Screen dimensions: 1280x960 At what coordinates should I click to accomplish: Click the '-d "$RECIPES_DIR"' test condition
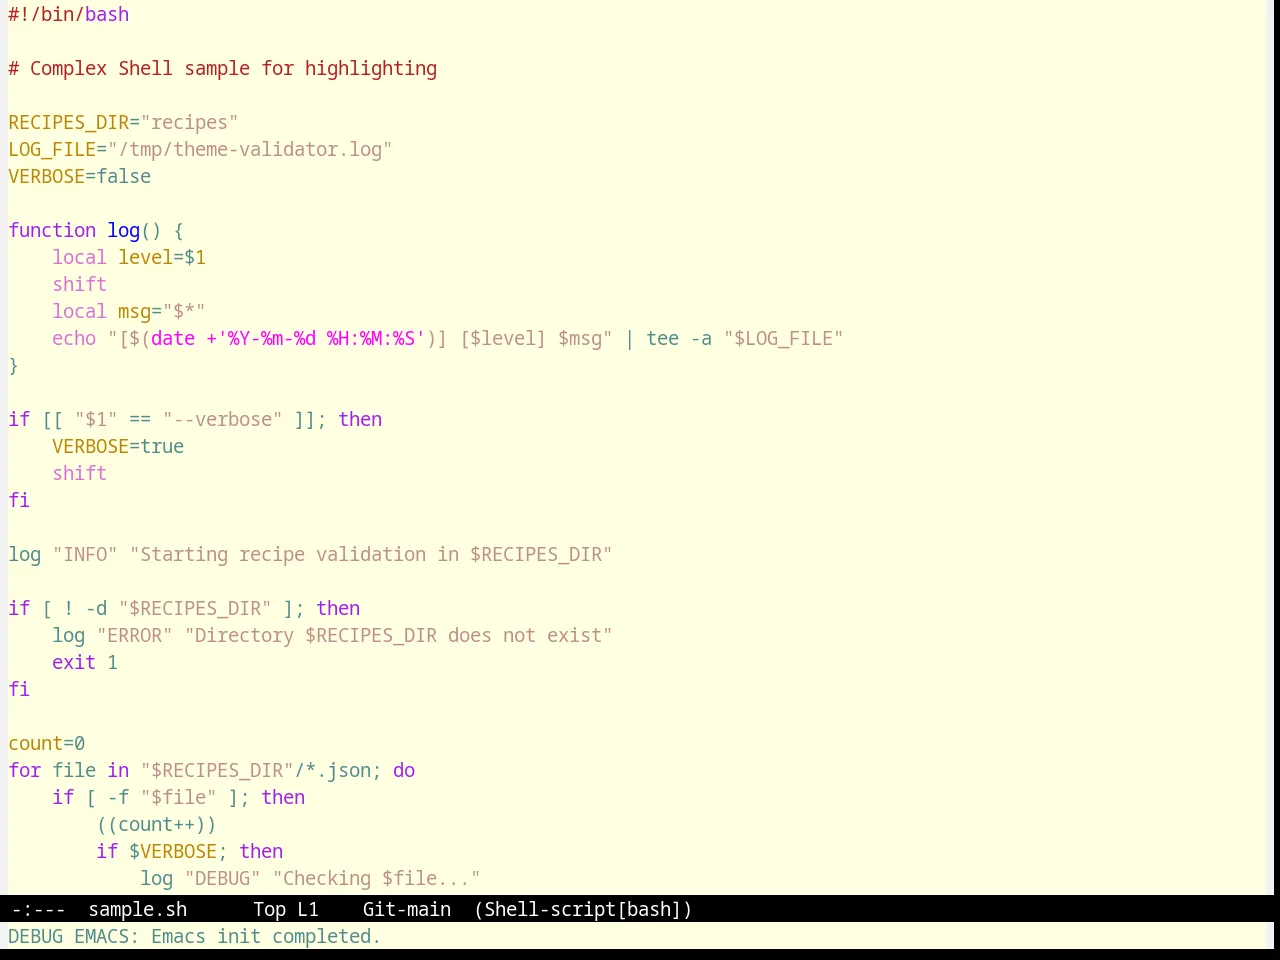[x=178, y=608]
